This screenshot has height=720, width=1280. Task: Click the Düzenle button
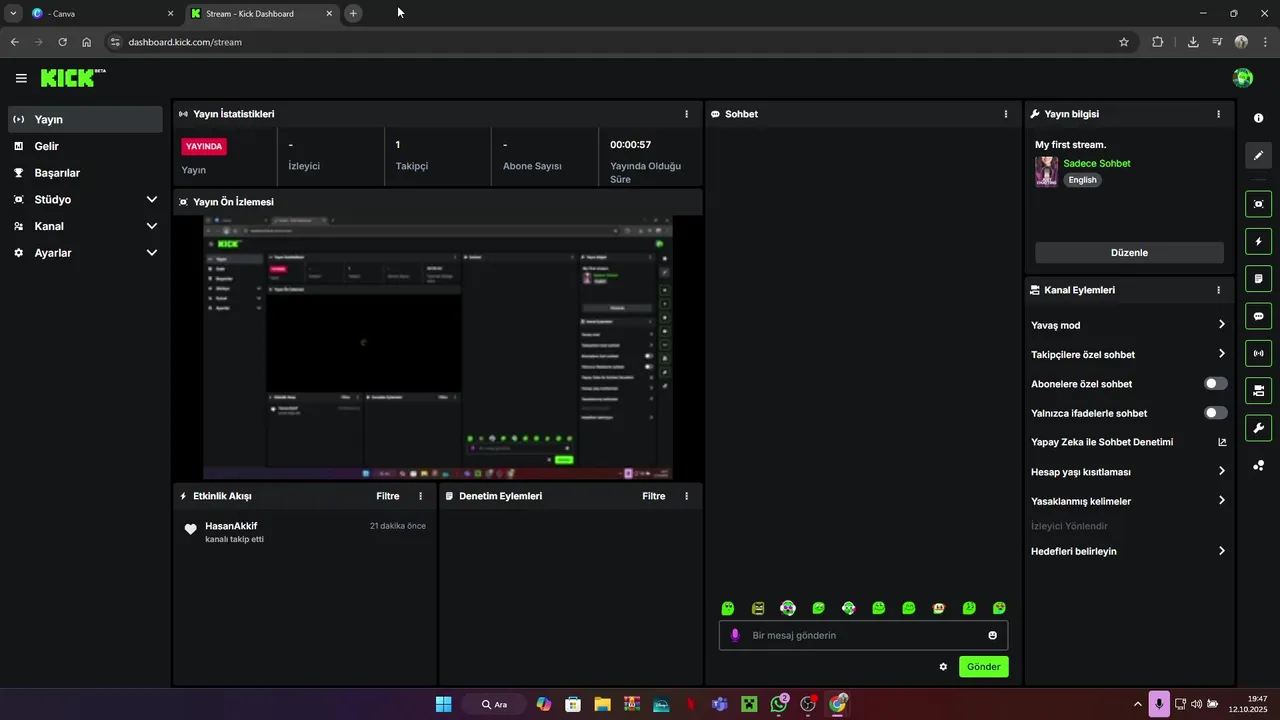point(1129,253)
